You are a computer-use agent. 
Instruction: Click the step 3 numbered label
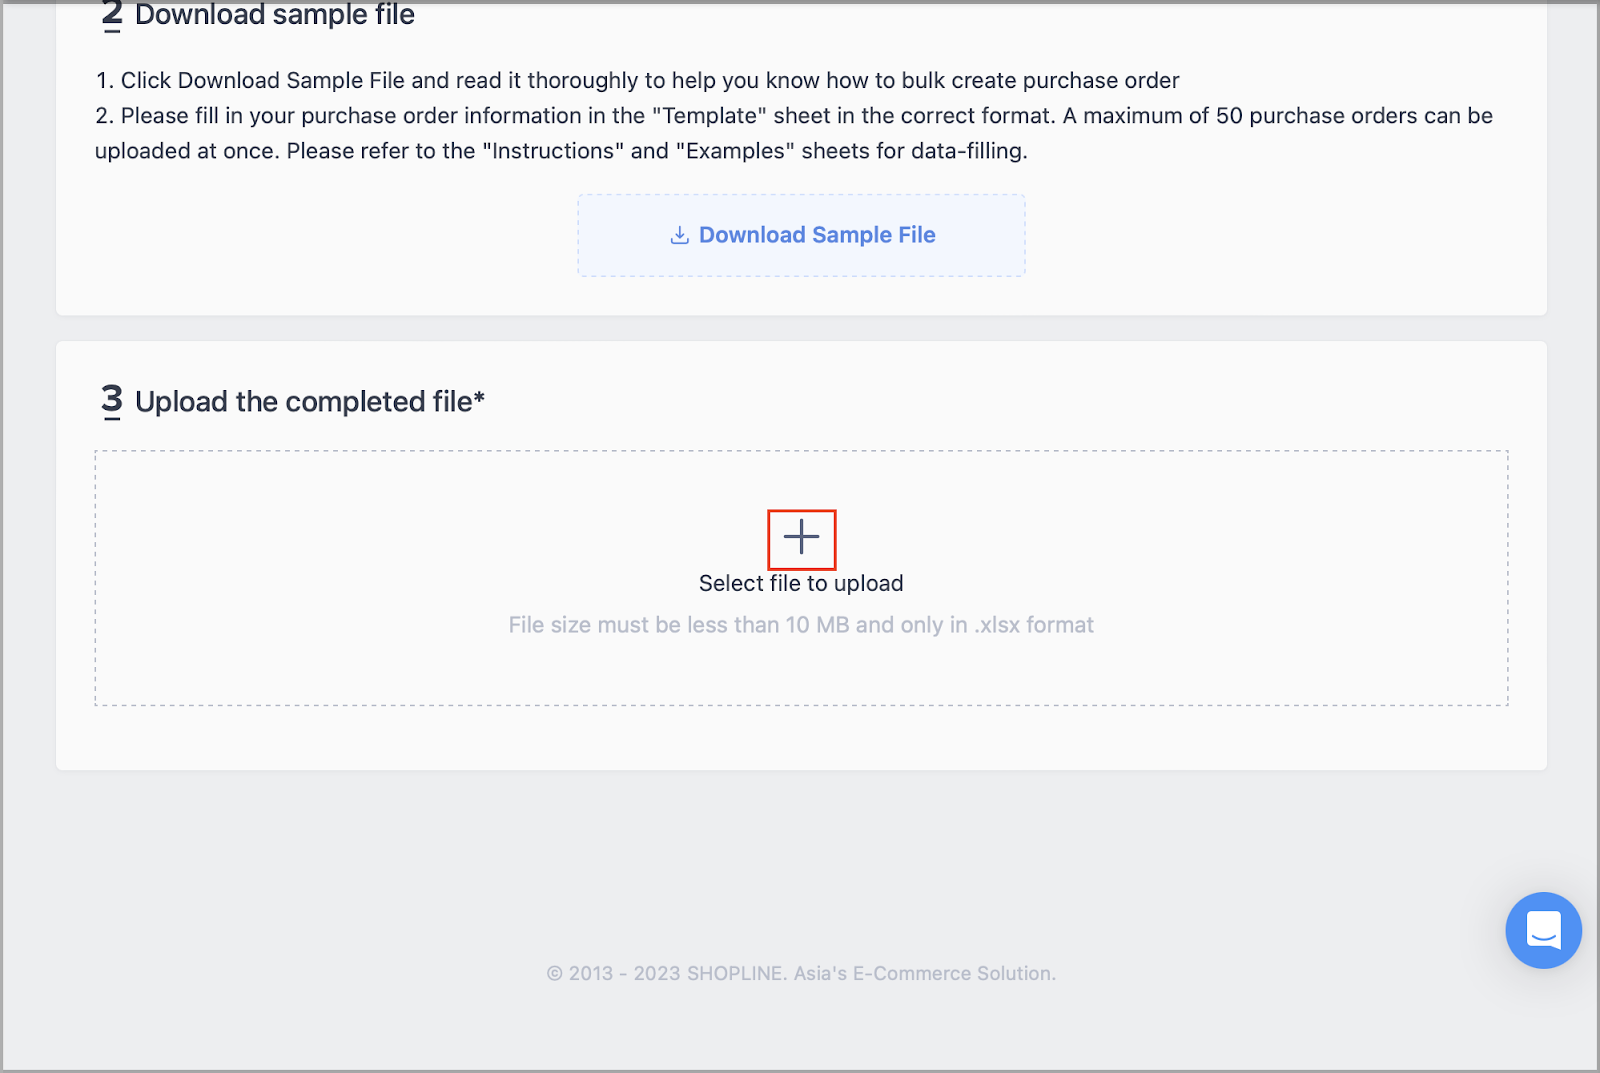point(111,401)
